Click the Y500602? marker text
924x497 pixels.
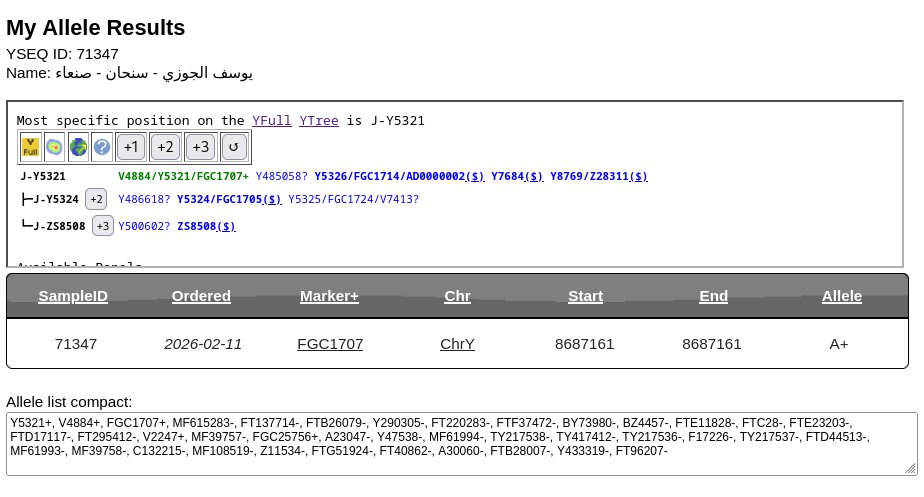[x=144, y=226]
